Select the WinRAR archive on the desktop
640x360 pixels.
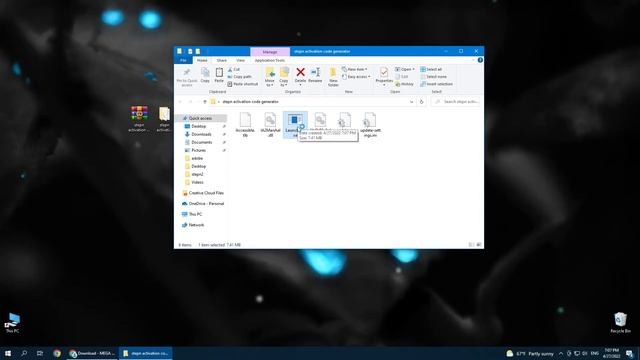click(x=139, y=119)
